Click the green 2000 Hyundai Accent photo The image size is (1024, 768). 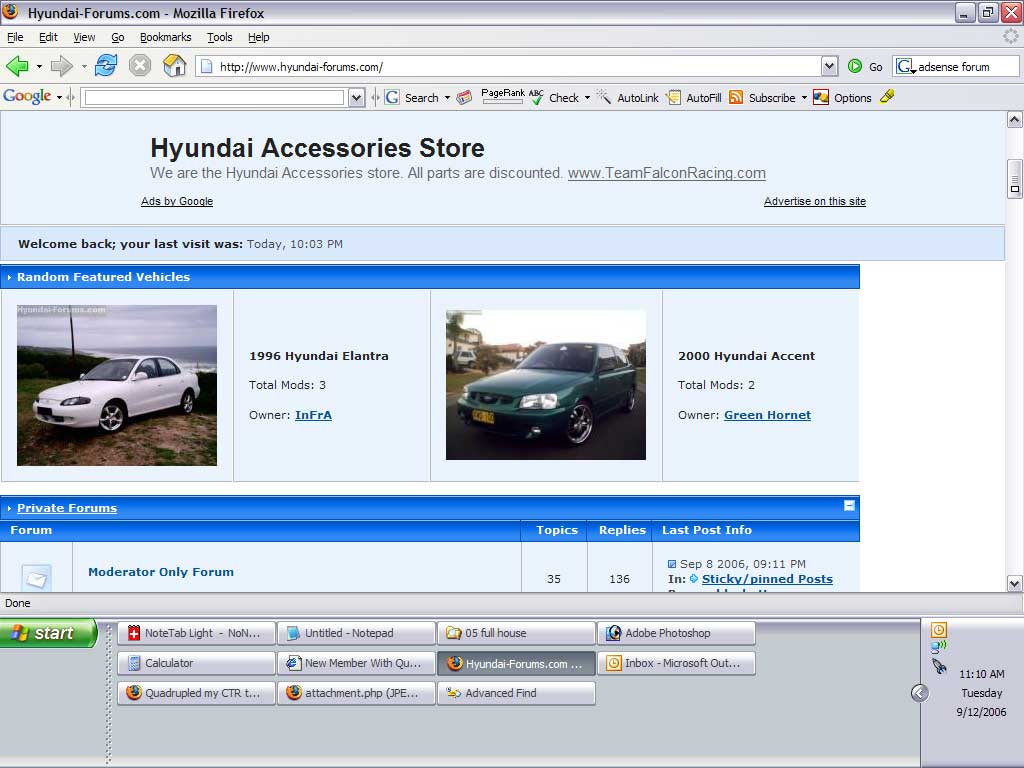click(x=546, y=385)
